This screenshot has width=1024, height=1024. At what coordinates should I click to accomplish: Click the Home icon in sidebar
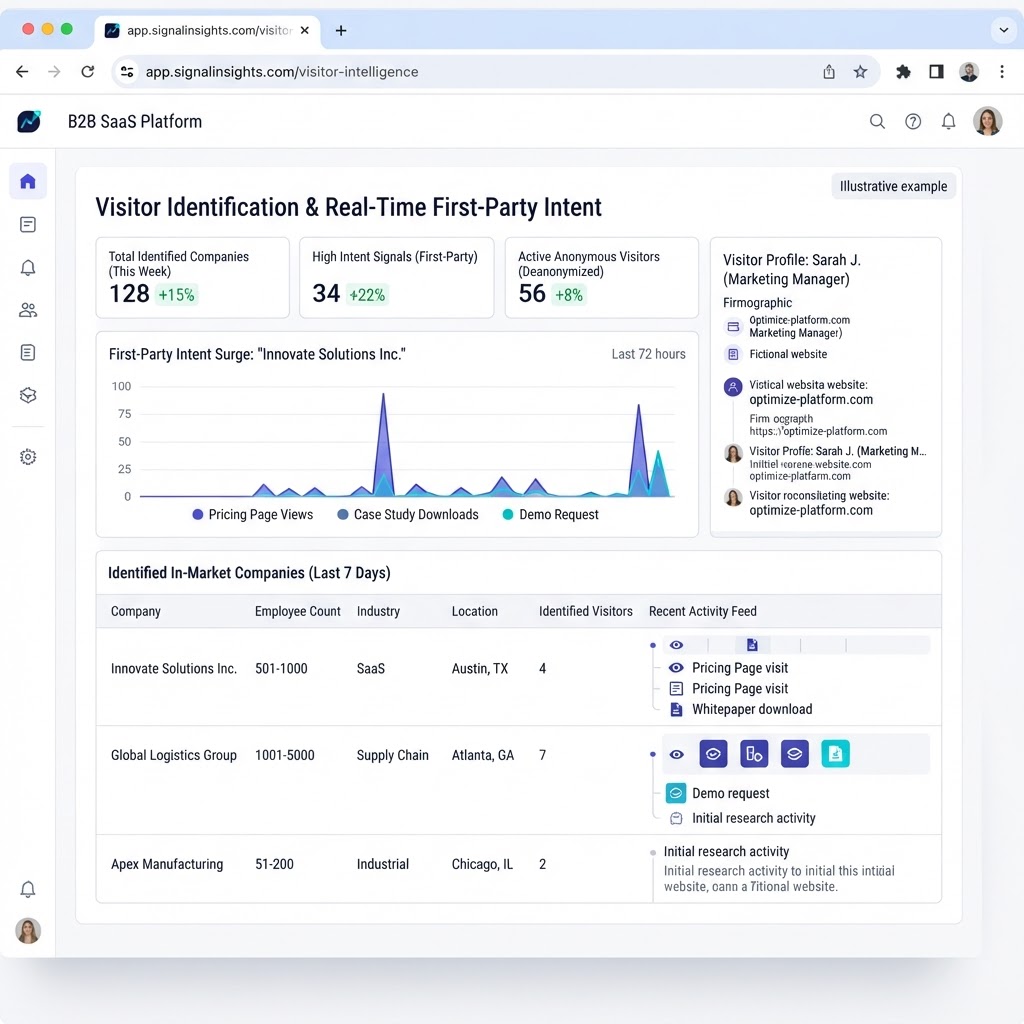coord(27,181)
